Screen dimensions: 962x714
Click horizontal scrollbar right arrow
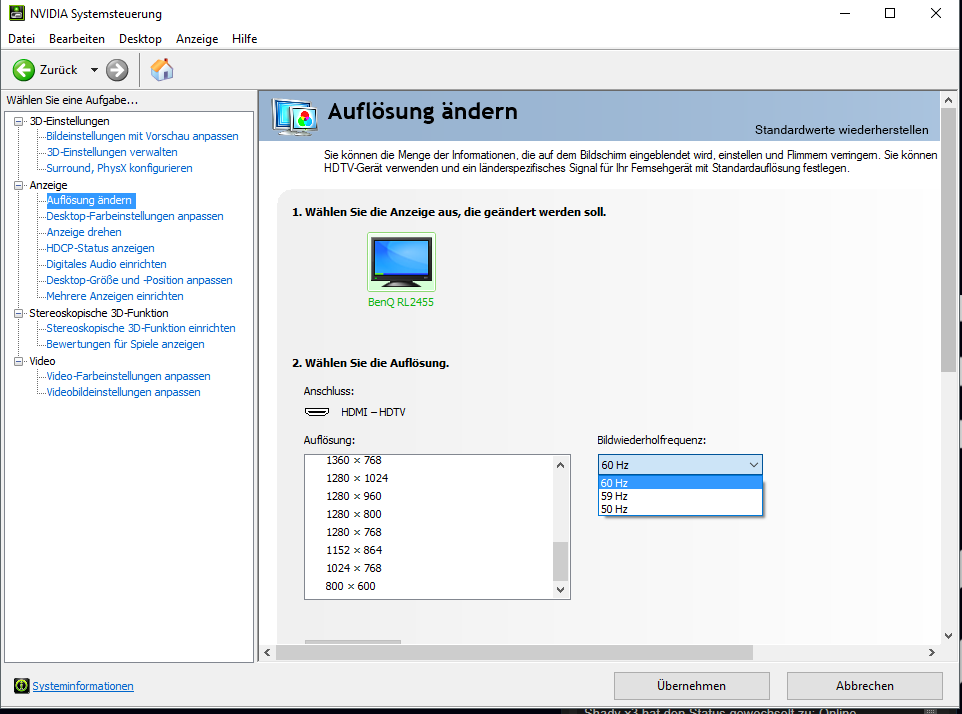pyautogui.click(x=932, y=653)
